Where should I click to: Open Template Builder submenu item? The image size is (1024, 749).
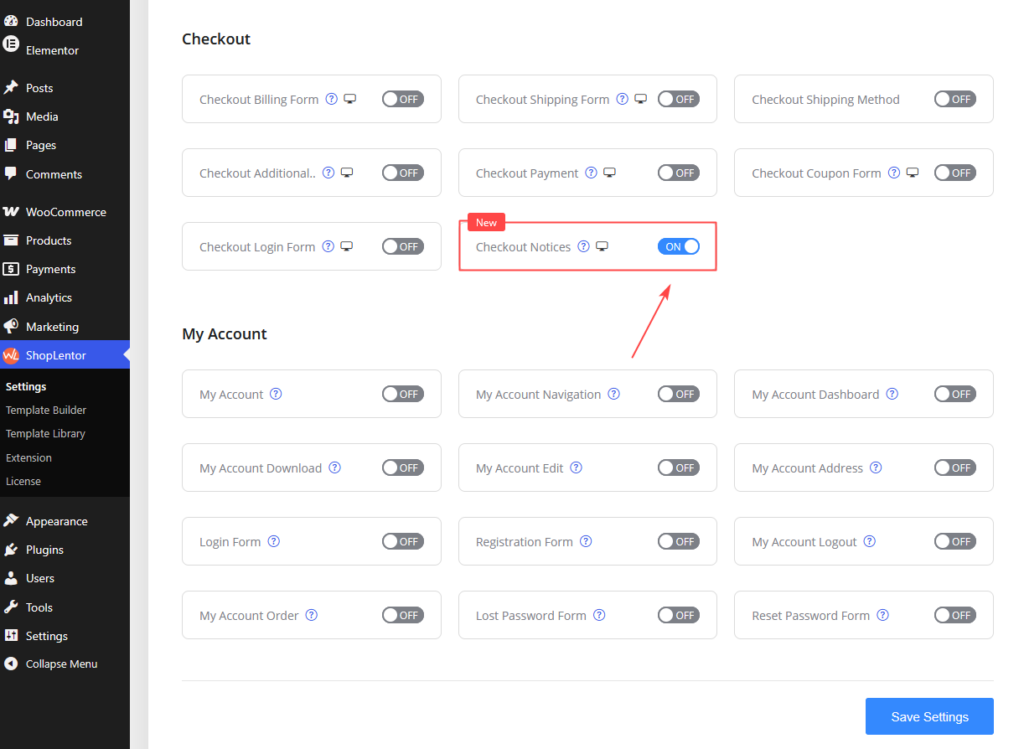pyautogui.click(x=46, y=410)
